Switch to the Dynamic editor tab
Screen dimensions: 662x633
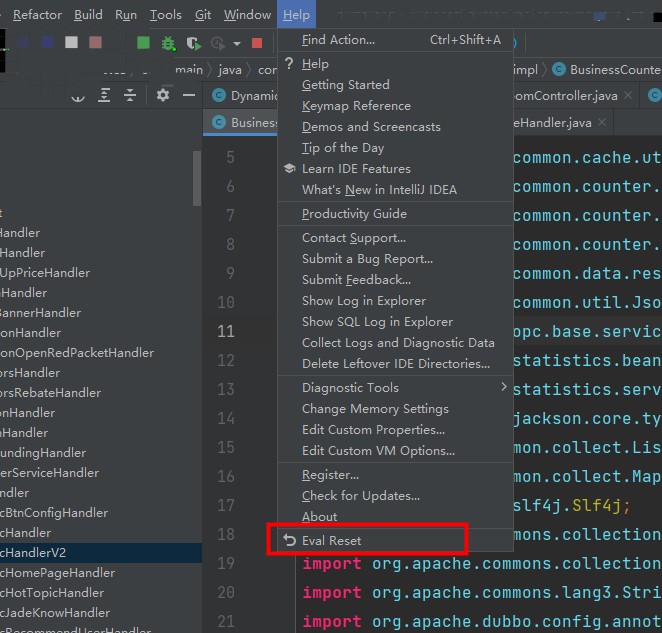pyautogui.click(x=241, y=96)
